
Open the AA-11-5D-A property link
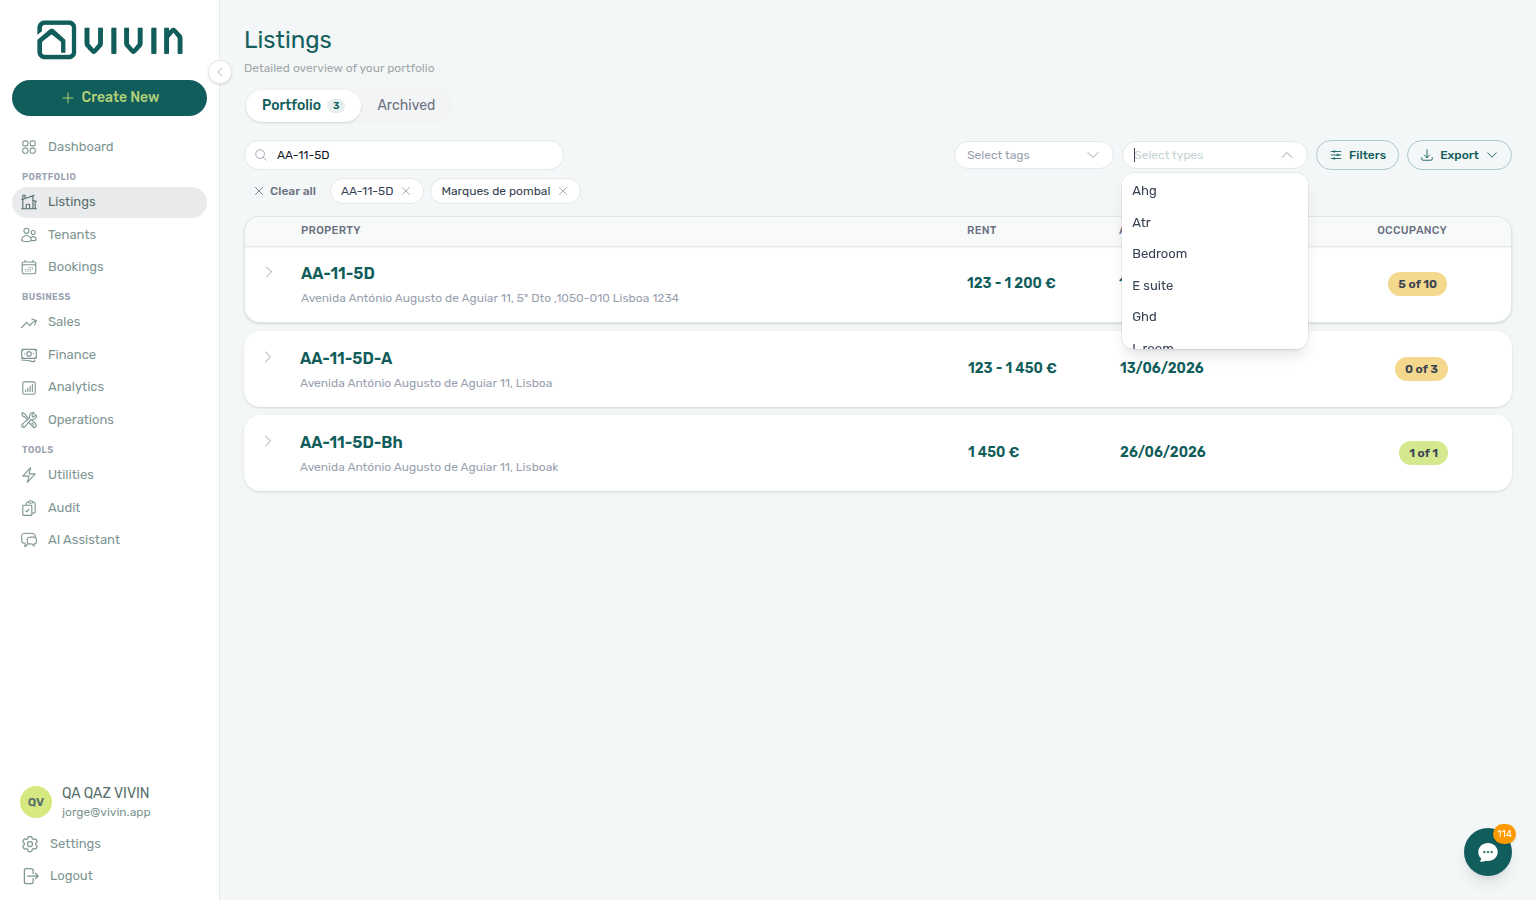pos(346,358)
